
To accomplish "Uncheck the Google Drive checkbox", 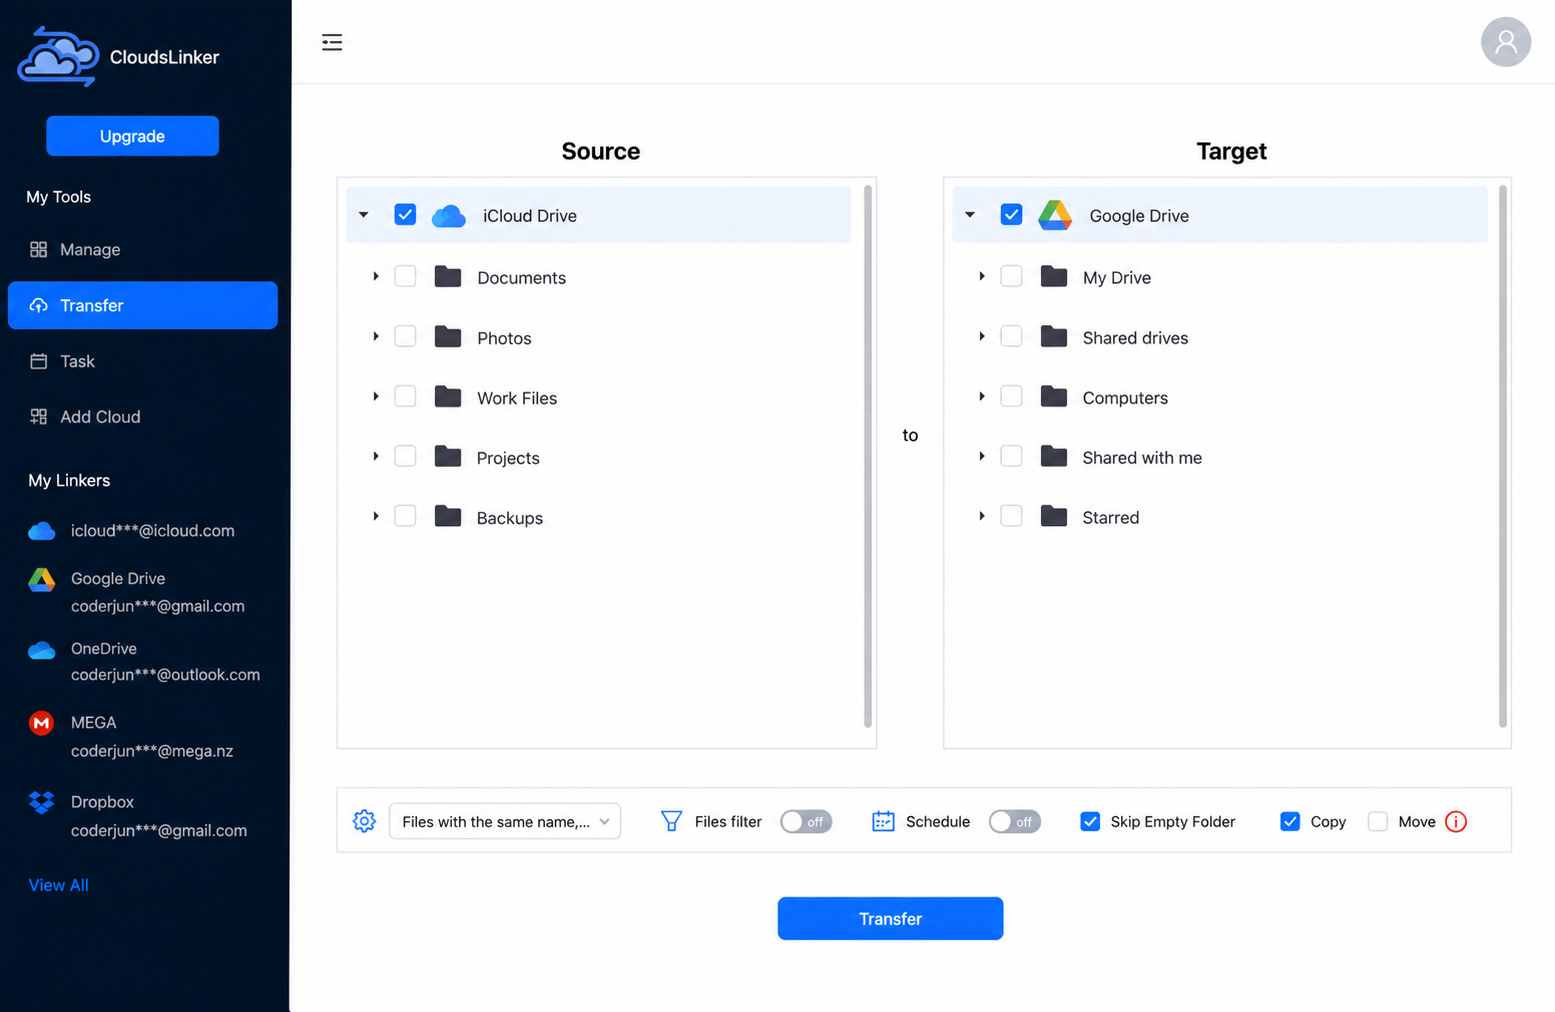I will coord(1011,215).
